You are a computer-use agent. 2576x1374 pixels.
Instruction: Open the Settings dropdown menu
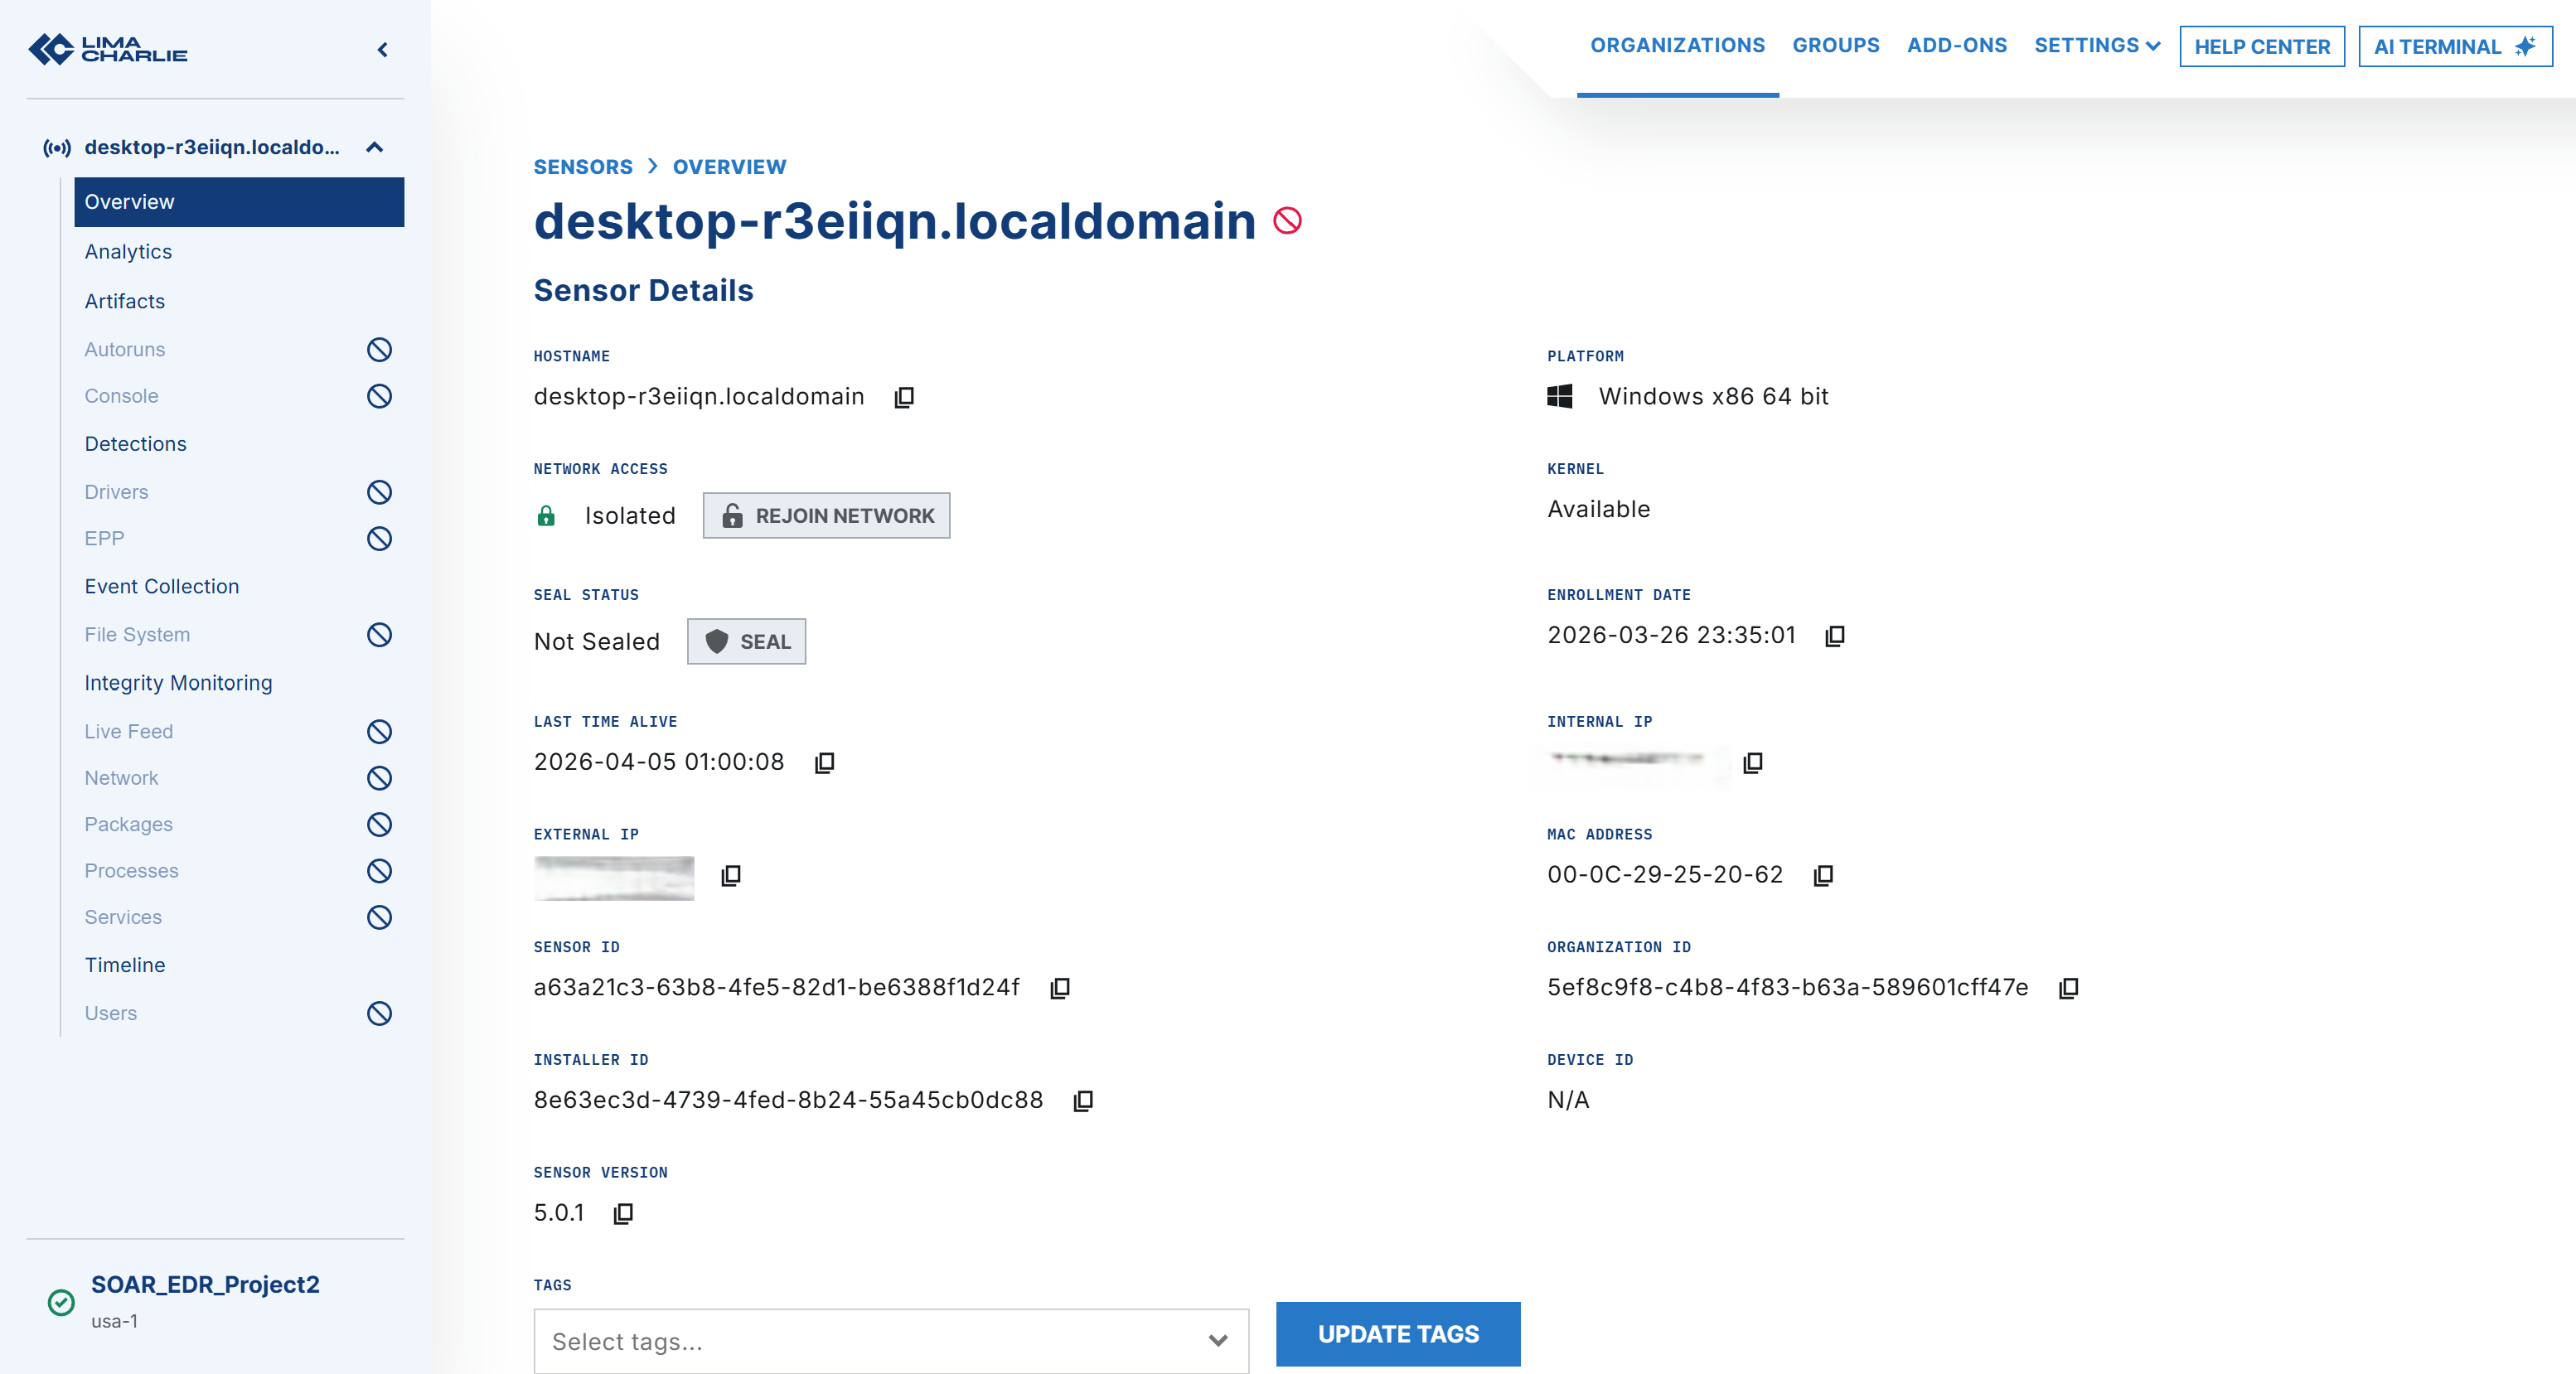(2097, 46)
